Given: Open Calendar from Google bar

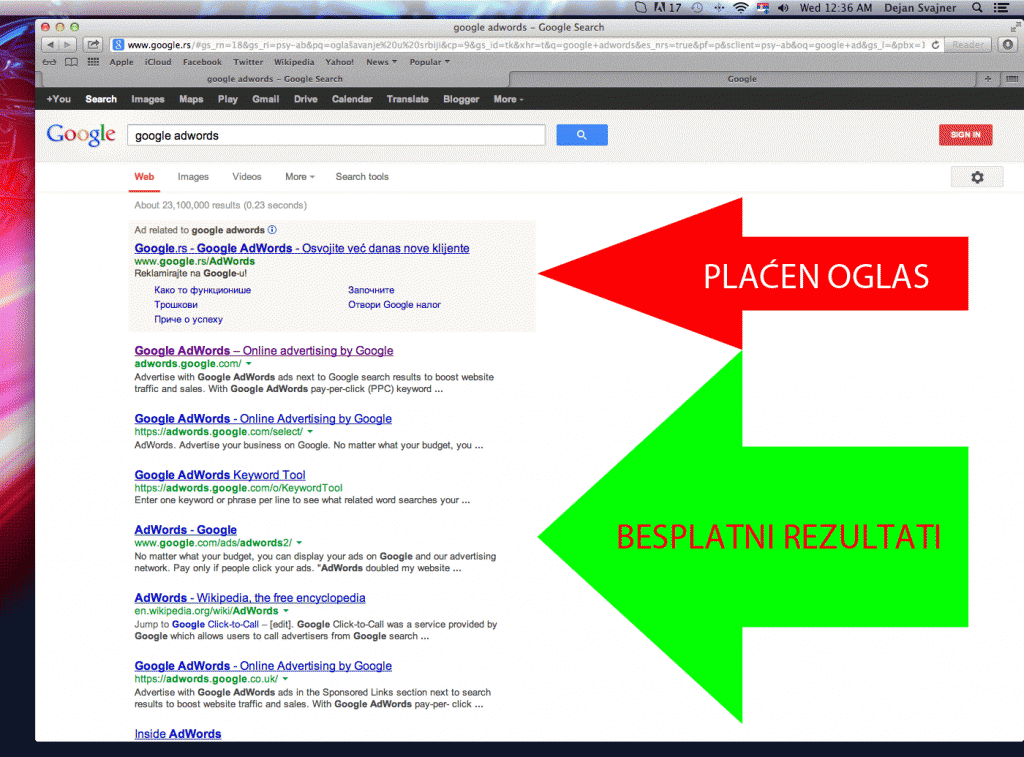Looking at the screenshot, I should (x=352, y=99).
